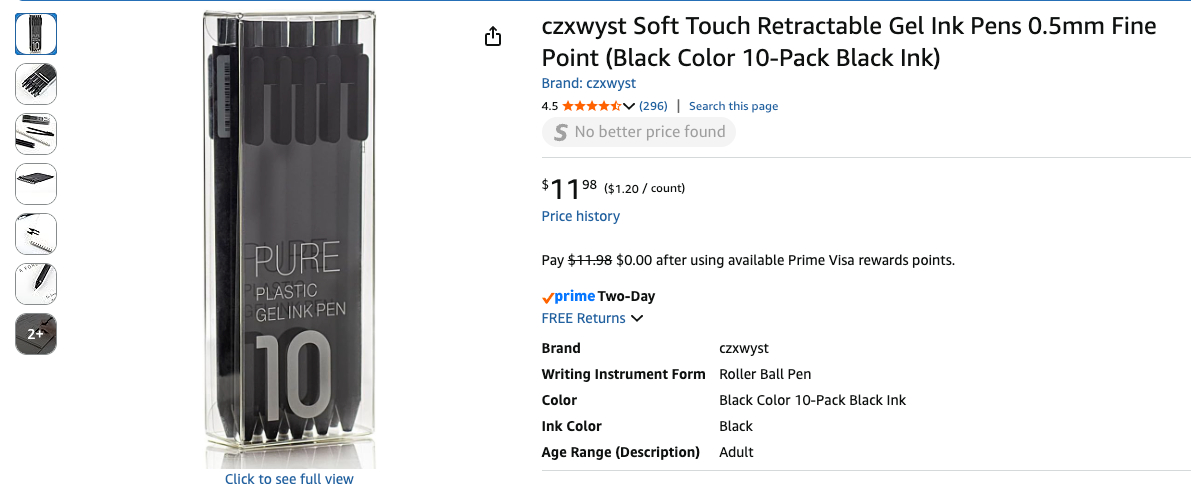Open the 296 customer reviews link
This screenshot has width=1191, height=484.
click(x=653, y=106)
